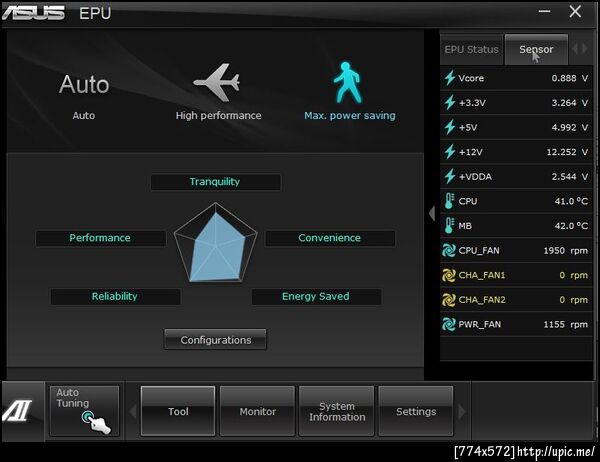The width and height of the screenshot is (600, 462).
Task: Click the +VDDA lightning bolt icon
Action: 450,176
